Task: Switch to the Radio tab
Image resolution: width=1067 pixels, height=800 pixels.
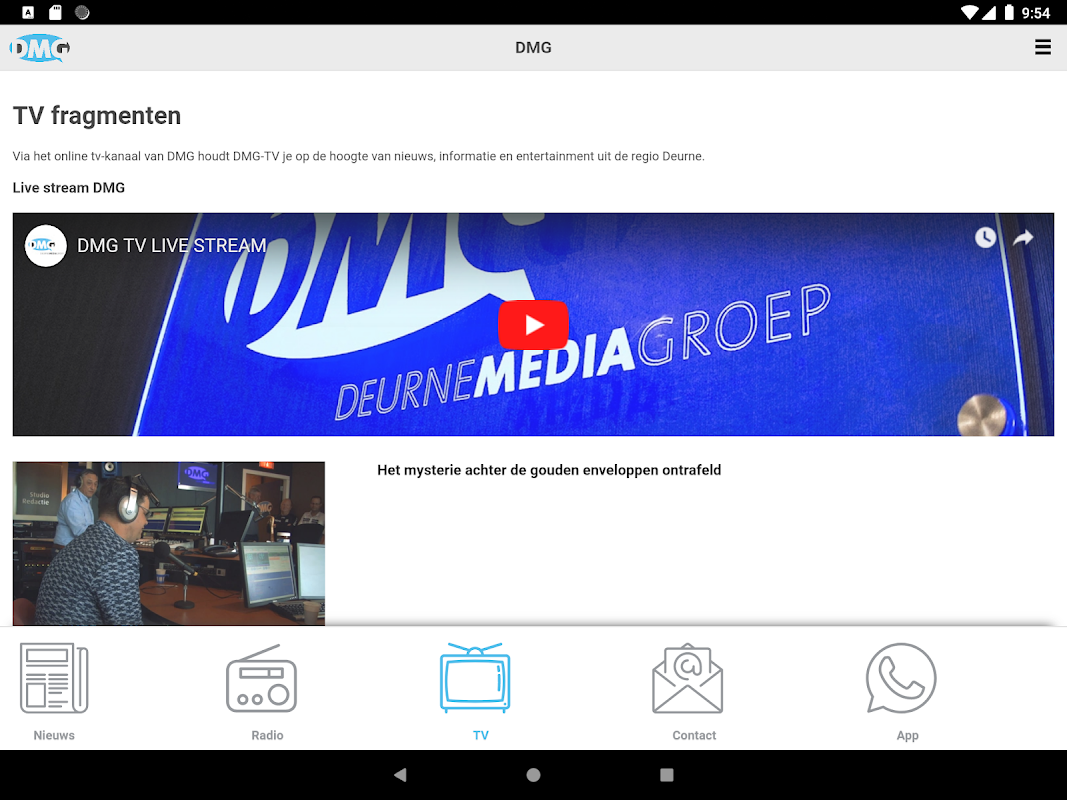Action: point(267,692)
